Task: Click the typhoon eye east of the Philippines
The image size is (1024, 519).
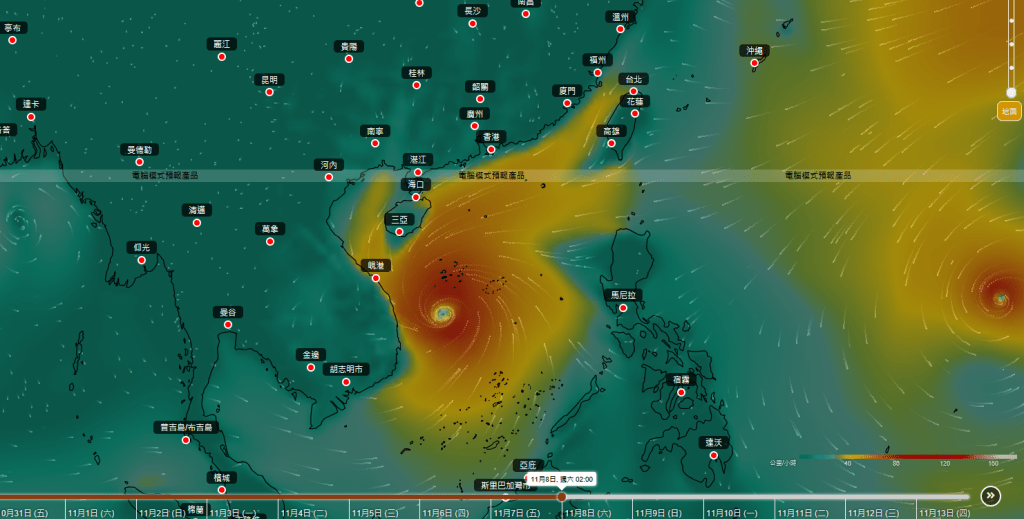Action: coord(999,298)
